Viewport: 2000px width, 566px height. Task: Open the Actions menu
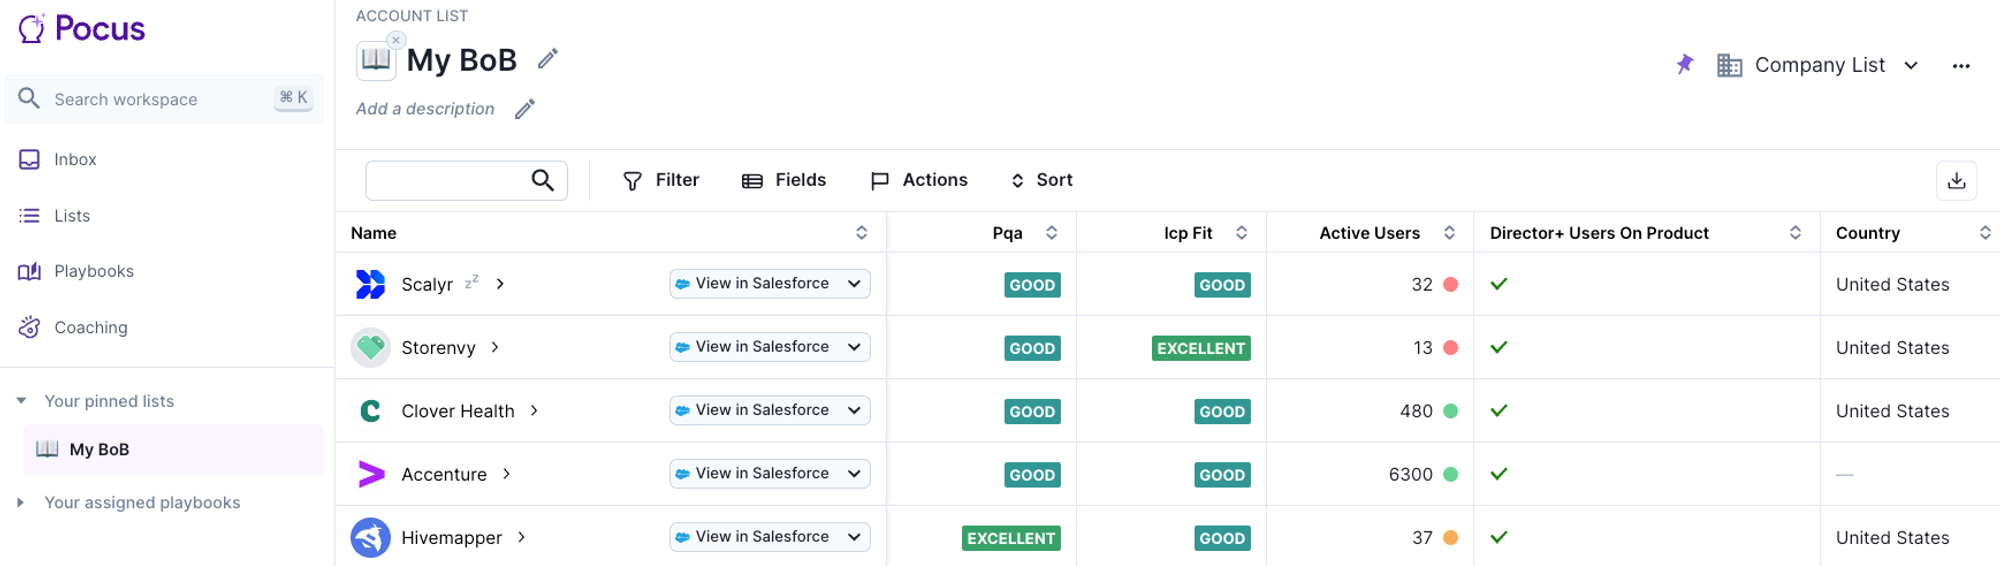[919, 180]
